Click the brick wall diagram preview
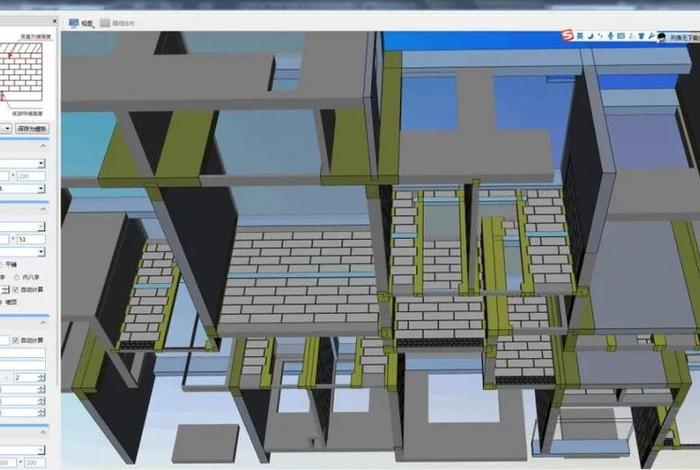Viewport: 700px width, 470px height. 21,72
